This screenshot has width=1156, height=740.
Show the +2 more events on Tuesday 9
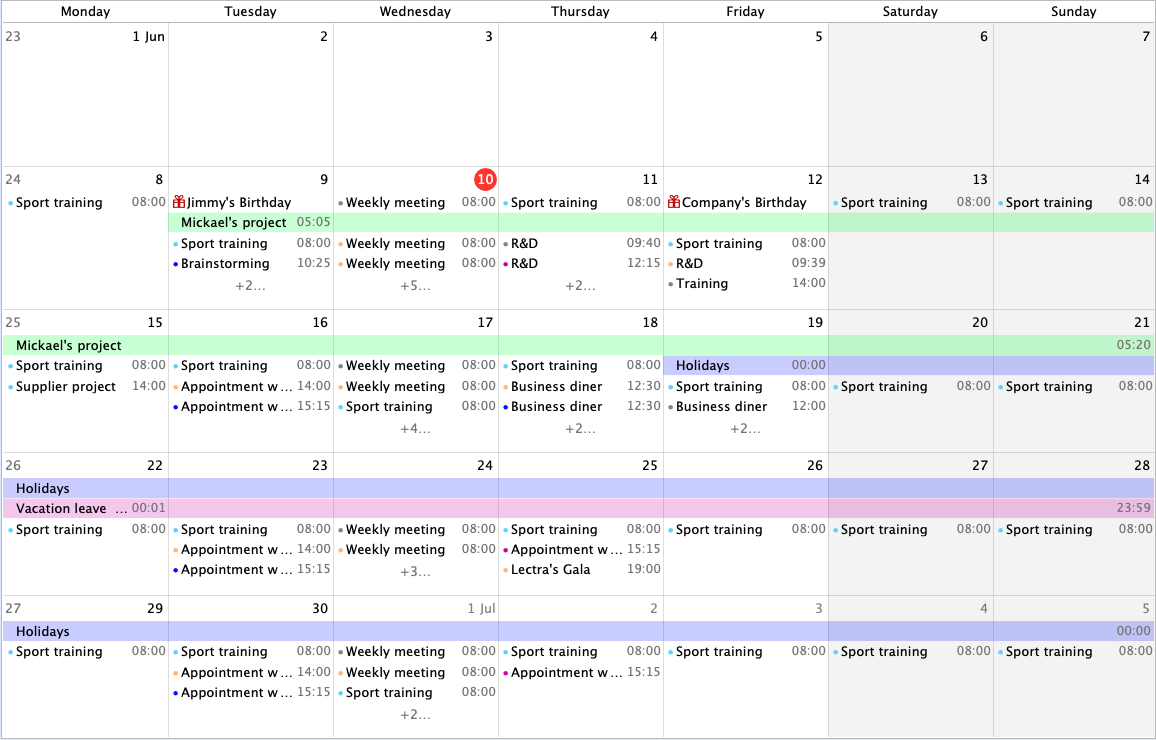(250, 285)
